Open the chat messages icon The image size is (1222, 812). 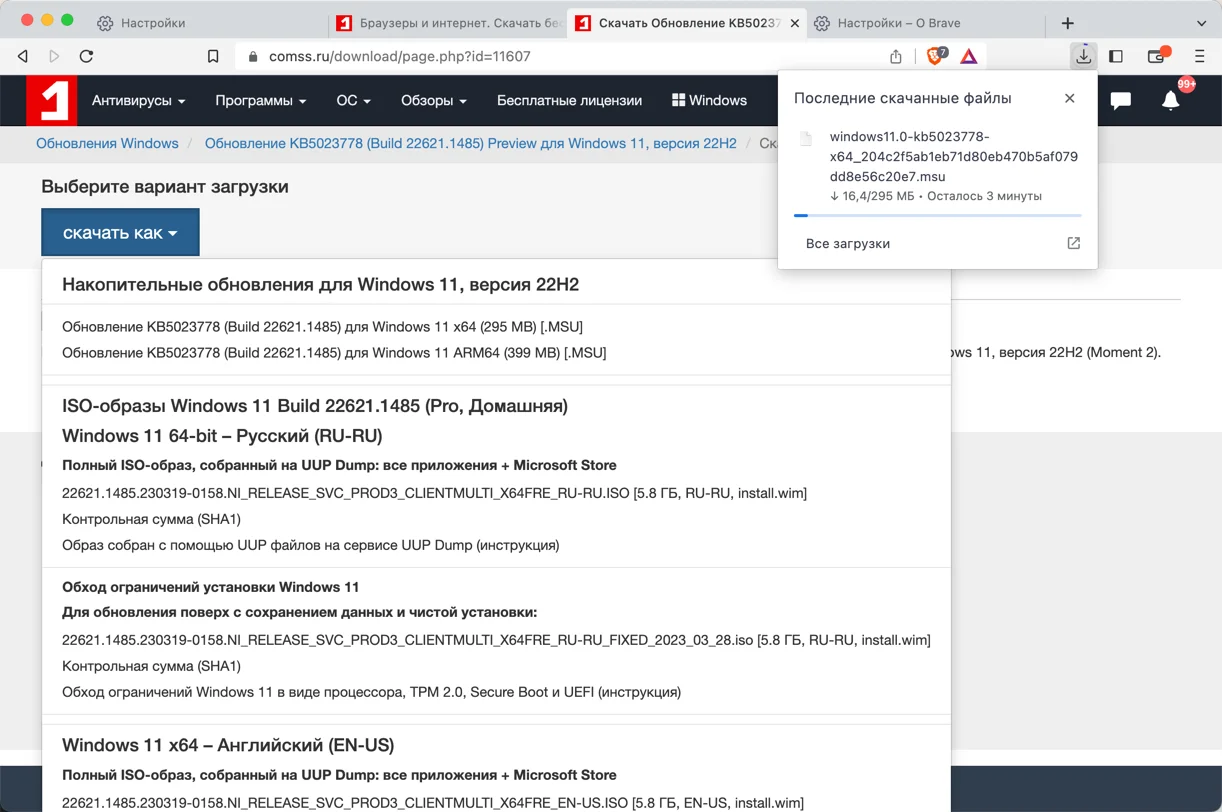click(x=1121, y=100)
